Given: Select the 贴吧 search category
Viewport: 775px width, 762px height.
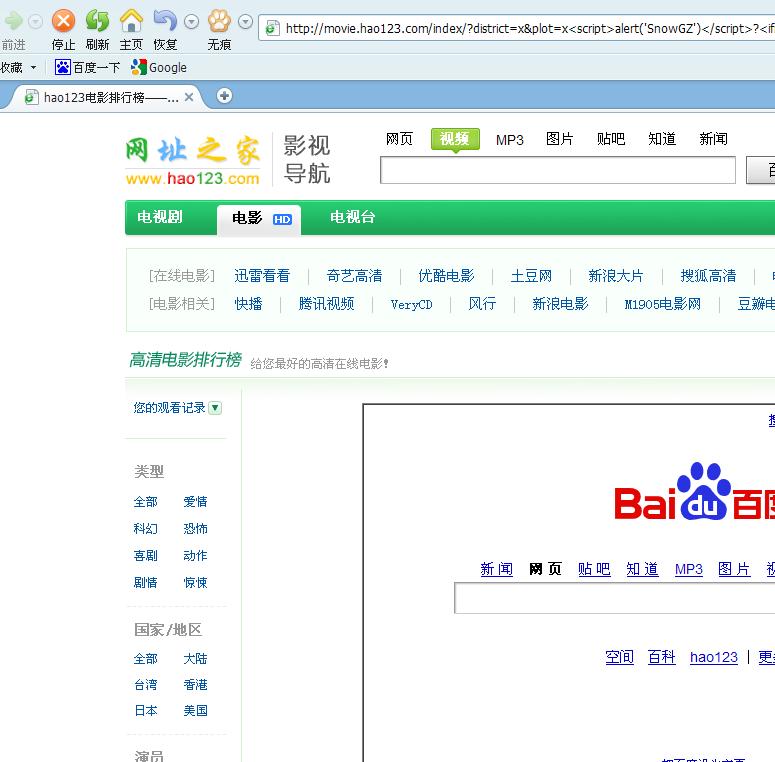Looking at the screenshot, I should tap(611, 139).
